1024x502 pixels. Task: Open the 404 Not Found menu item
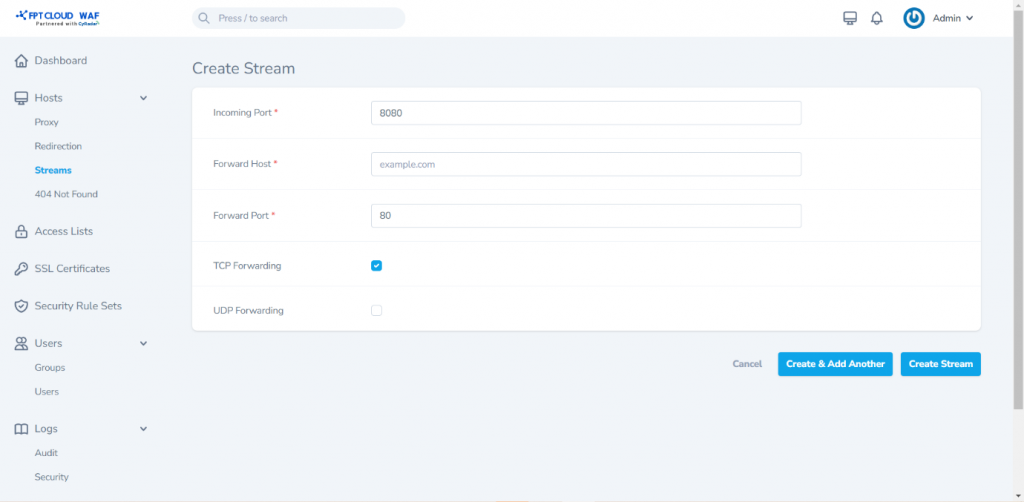pyautogui.click(x=66, y=194)
